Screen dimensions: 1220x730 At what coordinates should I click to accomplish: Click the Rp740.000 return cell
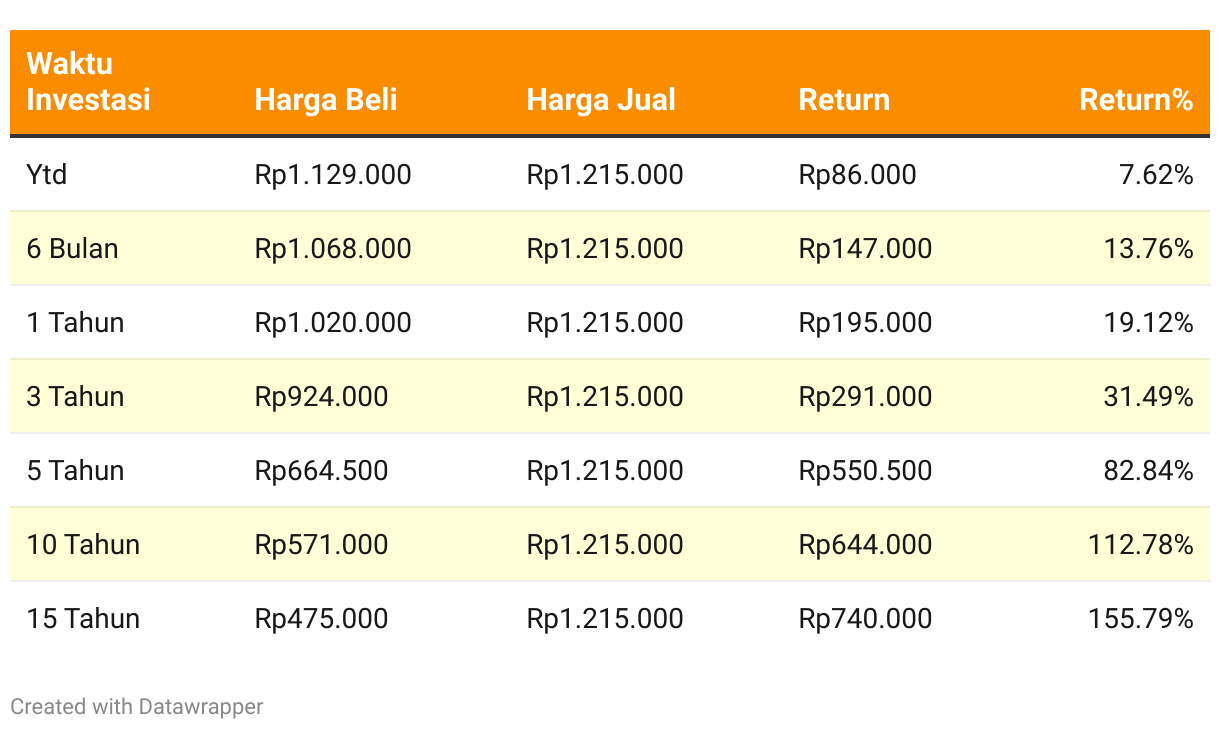pyautogui.click(x=865, y=619)
